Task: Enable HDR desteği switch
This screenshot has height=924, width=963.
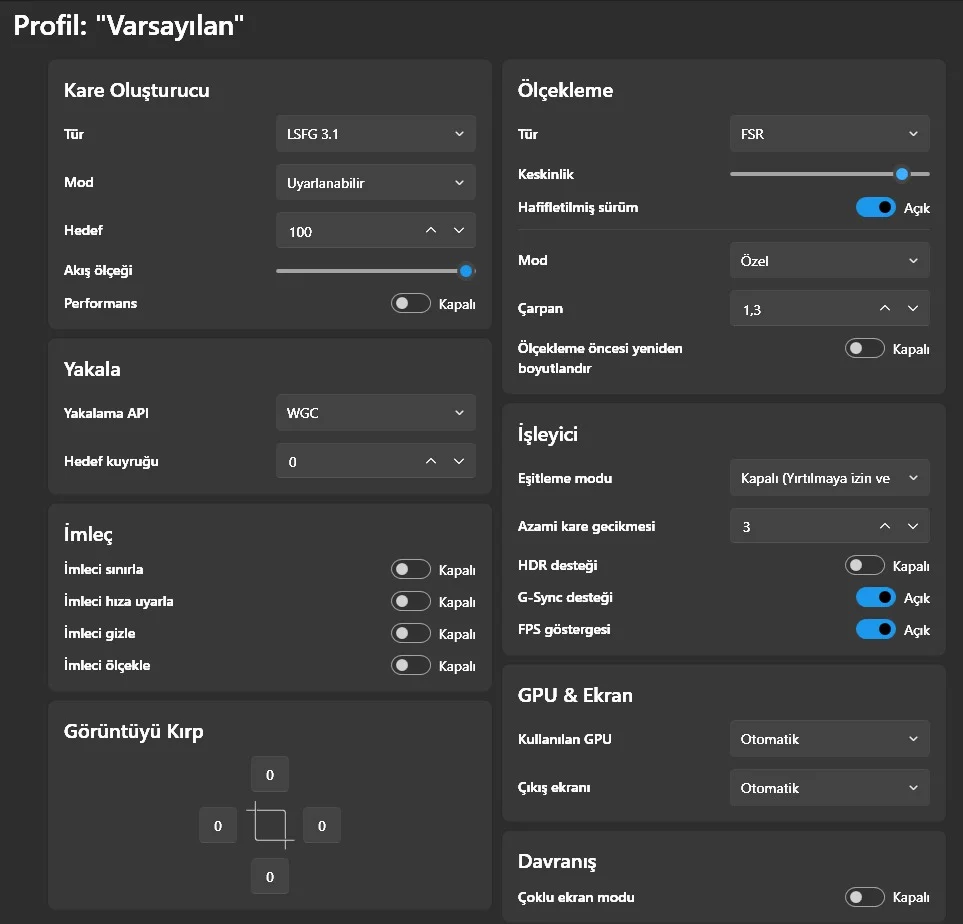Action: (865, 566)
